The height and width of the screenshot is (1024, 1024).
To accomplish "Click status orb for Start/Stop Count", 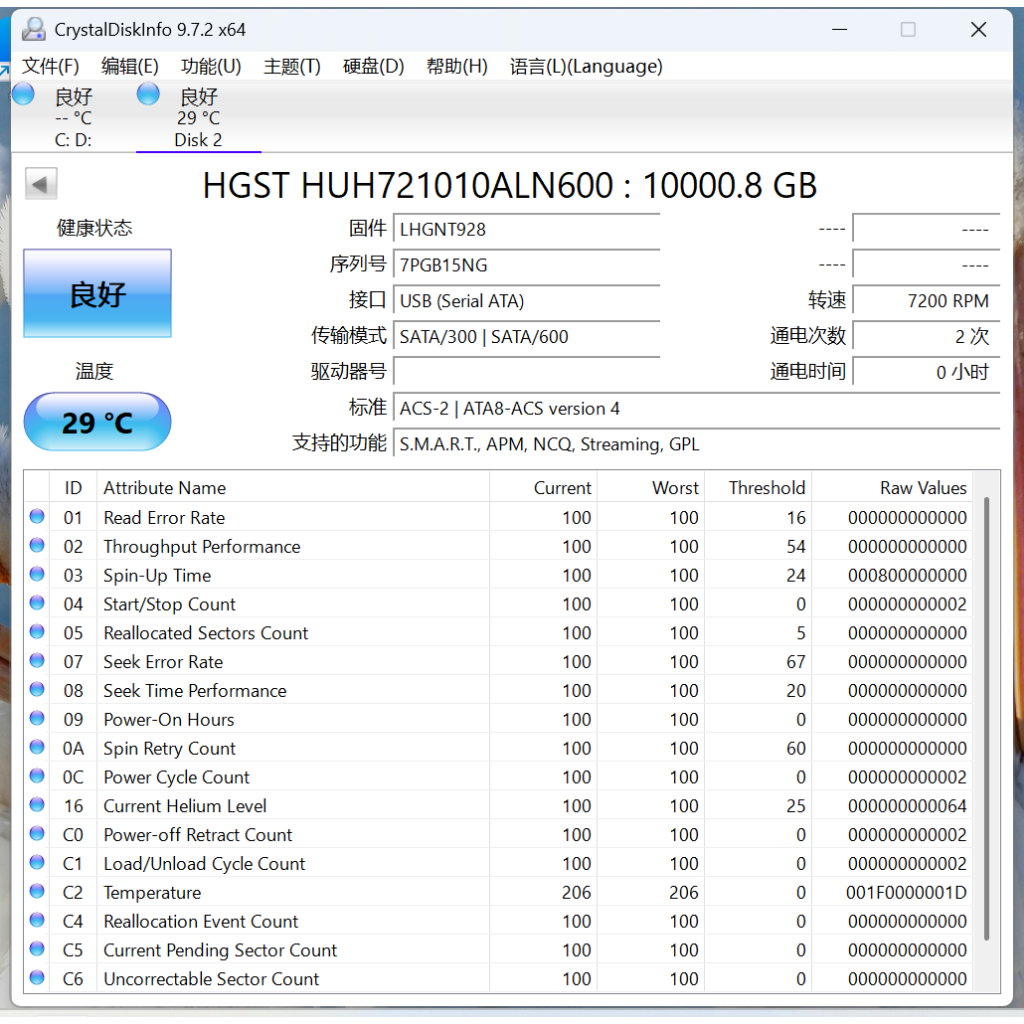I will [37, 603].
